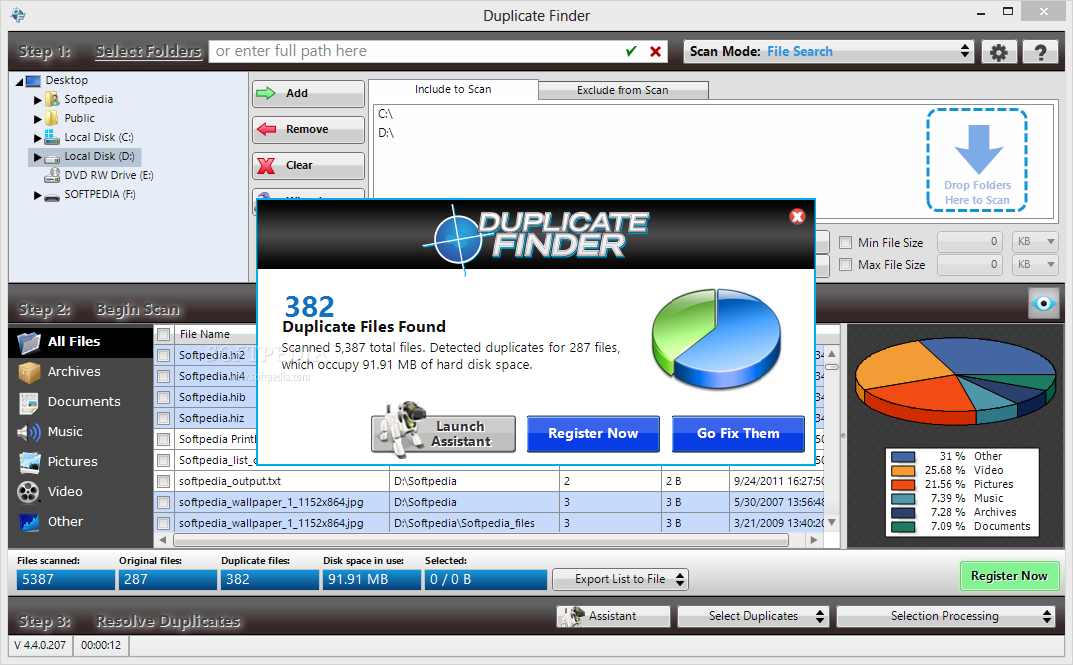
Task: Click the blue Other legend swatch
Action: 903,456
